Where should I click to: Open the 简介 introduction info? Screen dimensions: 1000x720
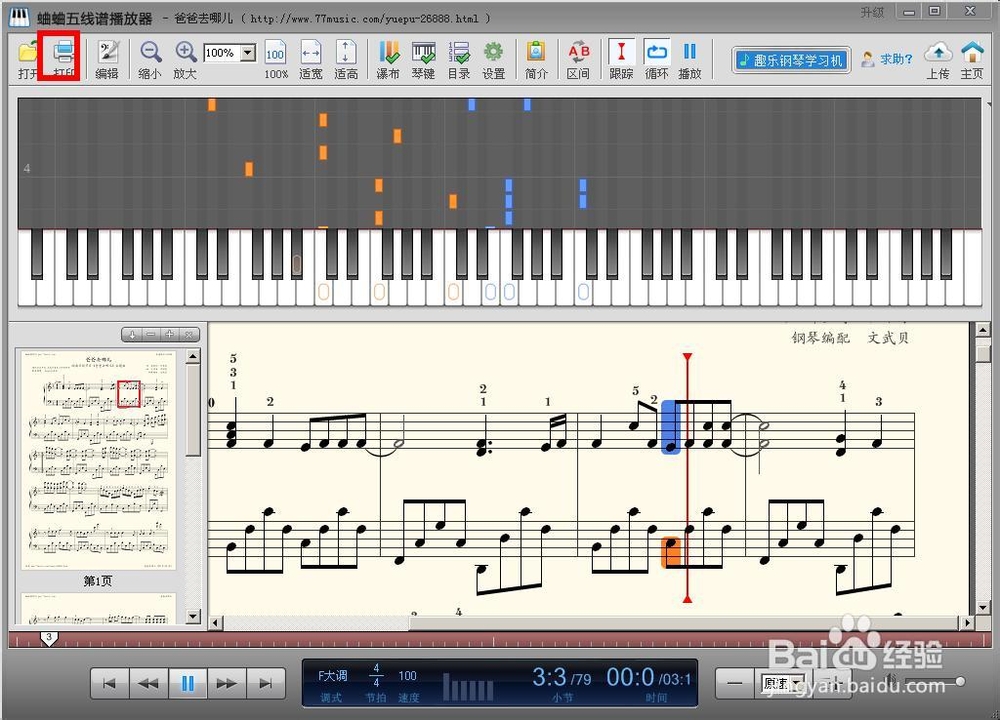(536, 59)
